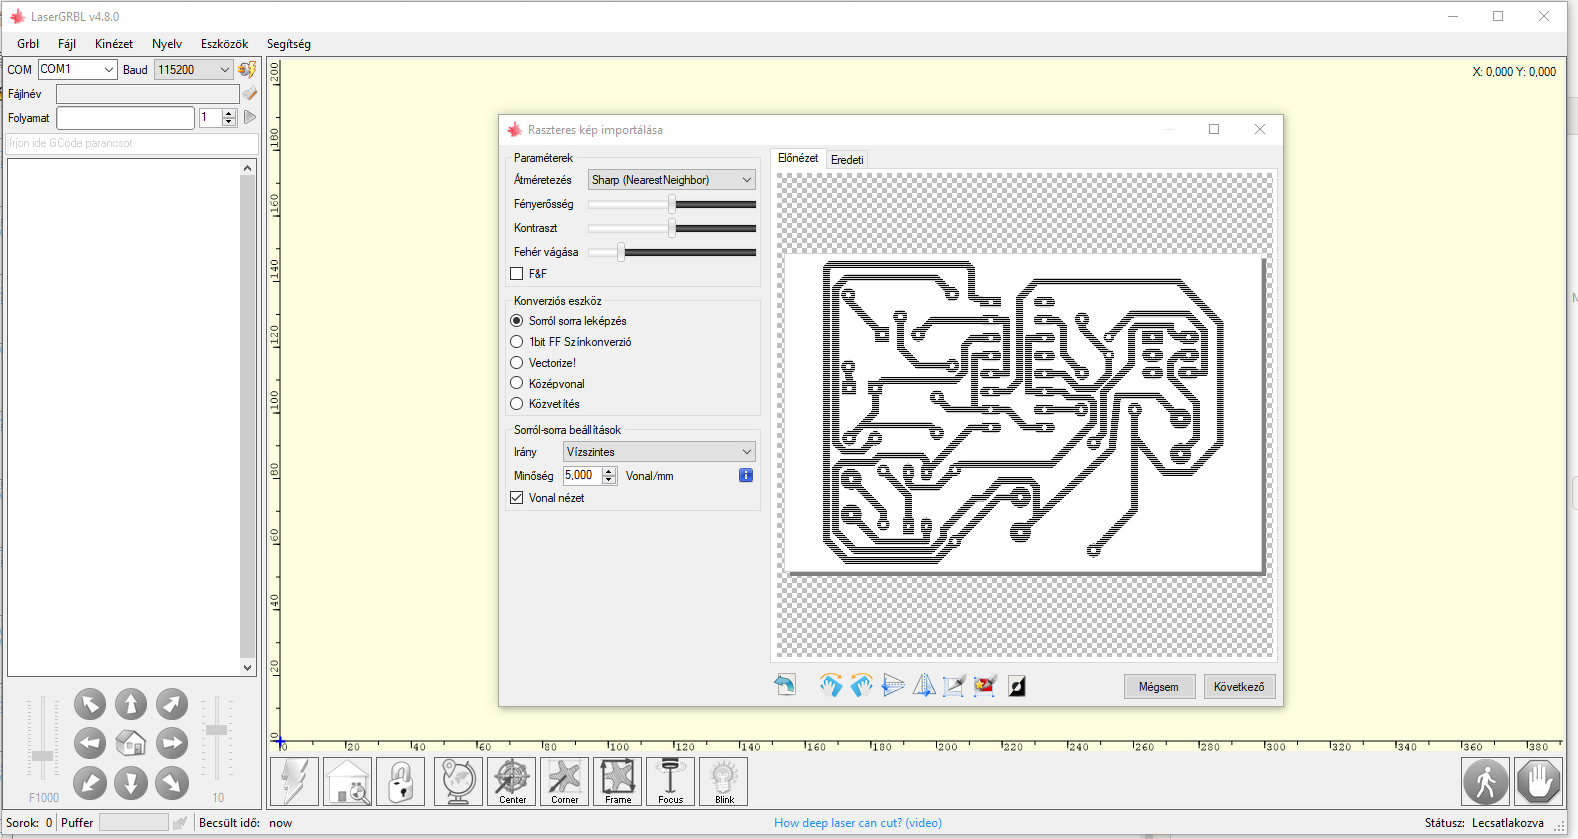
Task: Click the Blink lightbulb button
Action: coord(724,781)
